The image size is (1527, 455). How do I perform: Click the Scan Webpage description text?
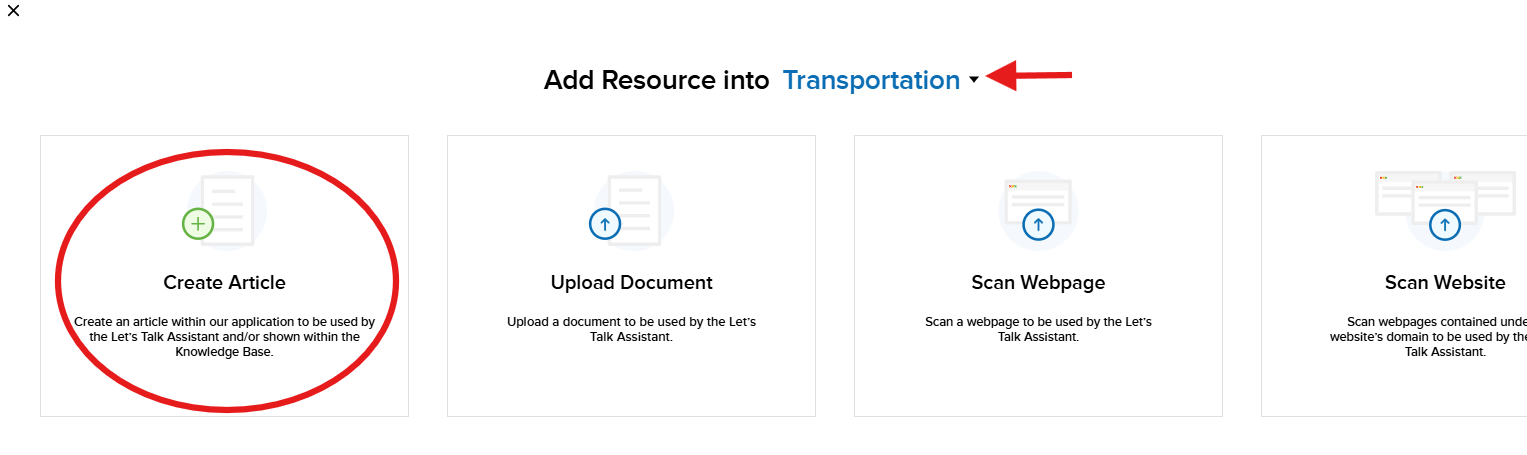(x=1038, y=329)
